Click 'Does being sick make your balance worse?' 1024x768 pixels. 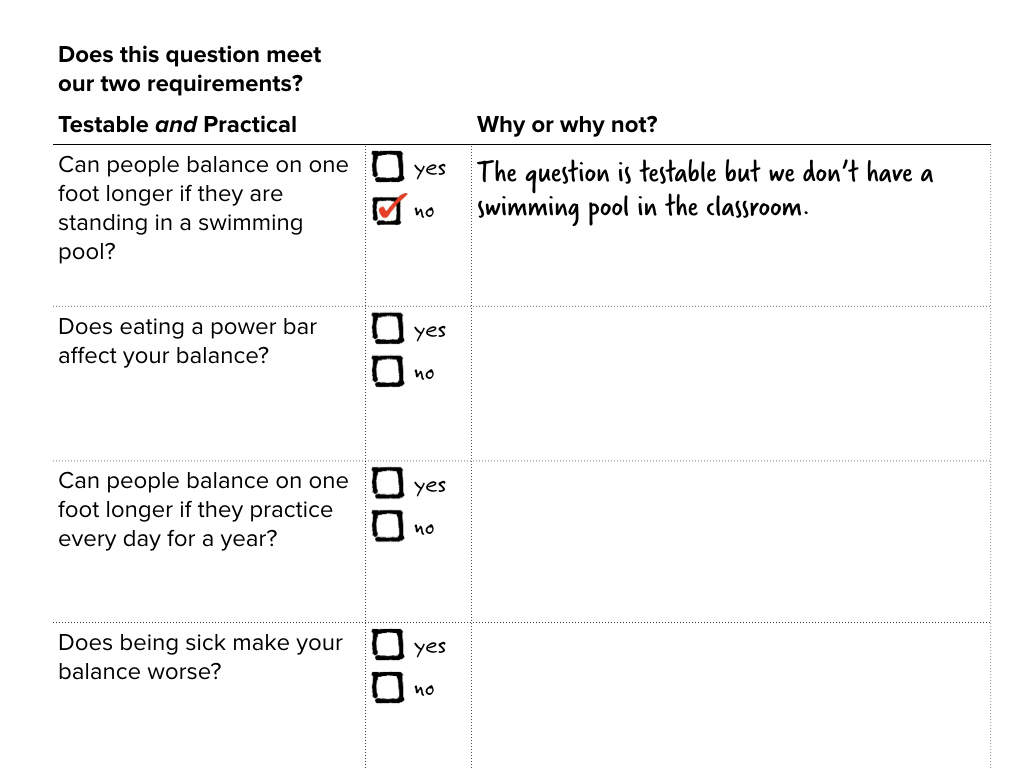coord(200,657)
